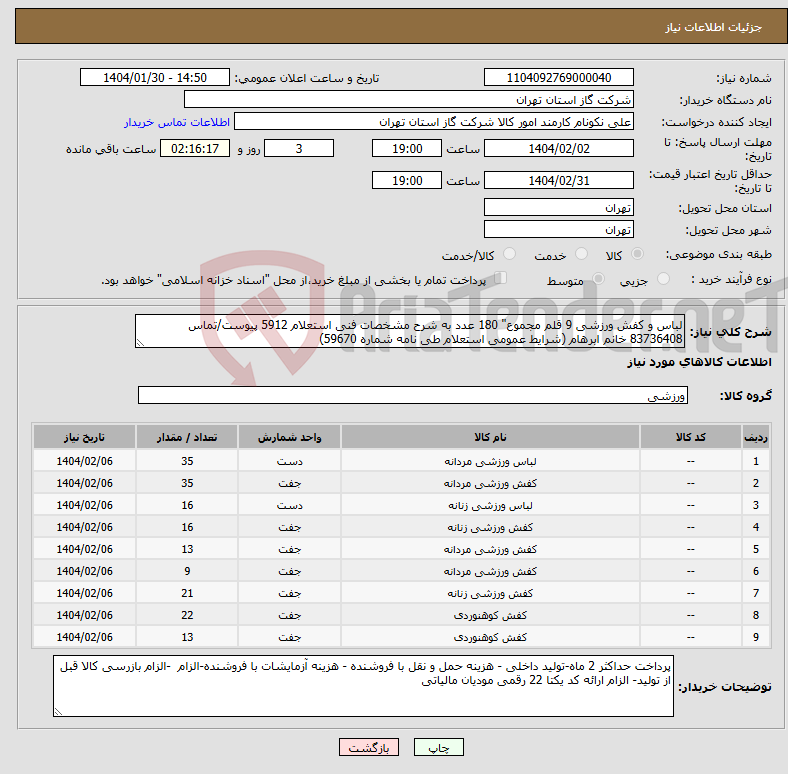The width and height of the screenshot is (788, 774).
Task: Select the کالا/خدمت radio button
Action: coord(510,254)
